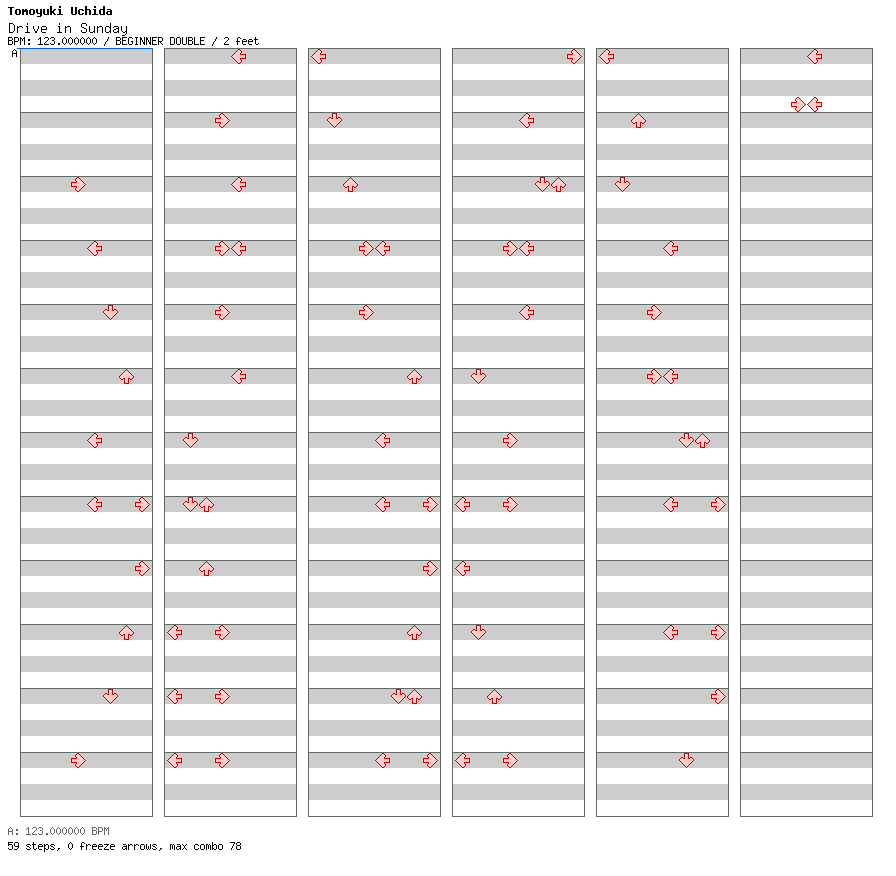
Task: Click the Tomoyuki Uchida artist heading
Action: tap(60, 12)
